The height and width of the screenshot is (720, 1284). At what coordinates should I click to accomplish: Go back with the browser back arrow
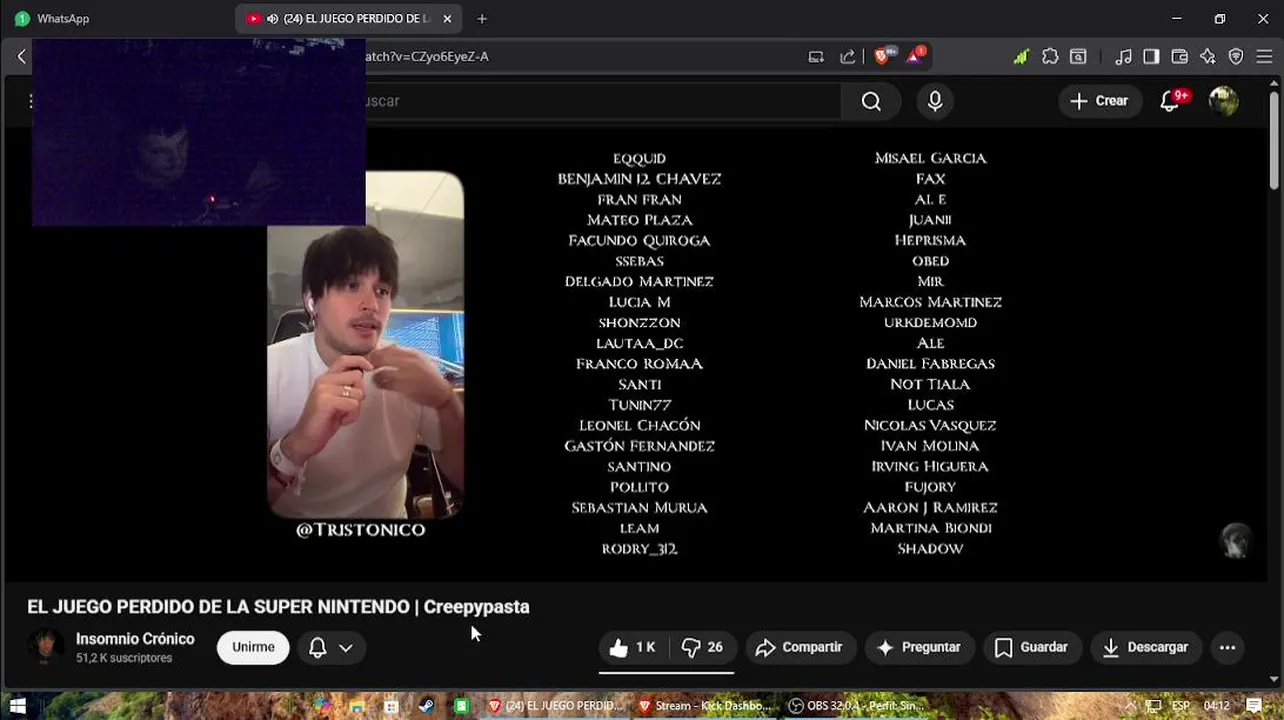21,57
